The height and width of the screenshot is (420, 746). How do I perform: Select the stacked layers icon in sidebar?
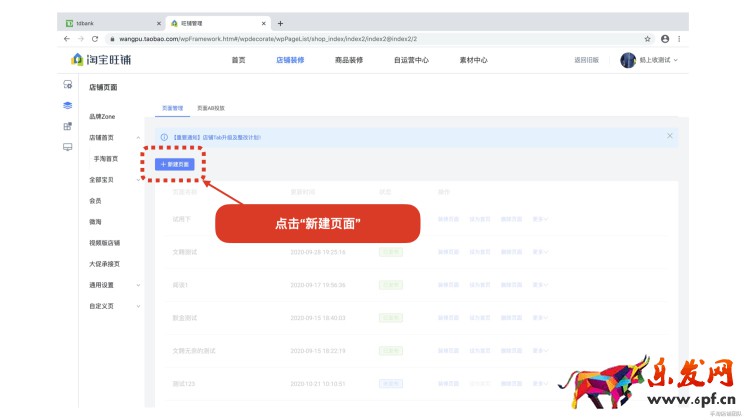pyautogui.click(x=67, y=105)
